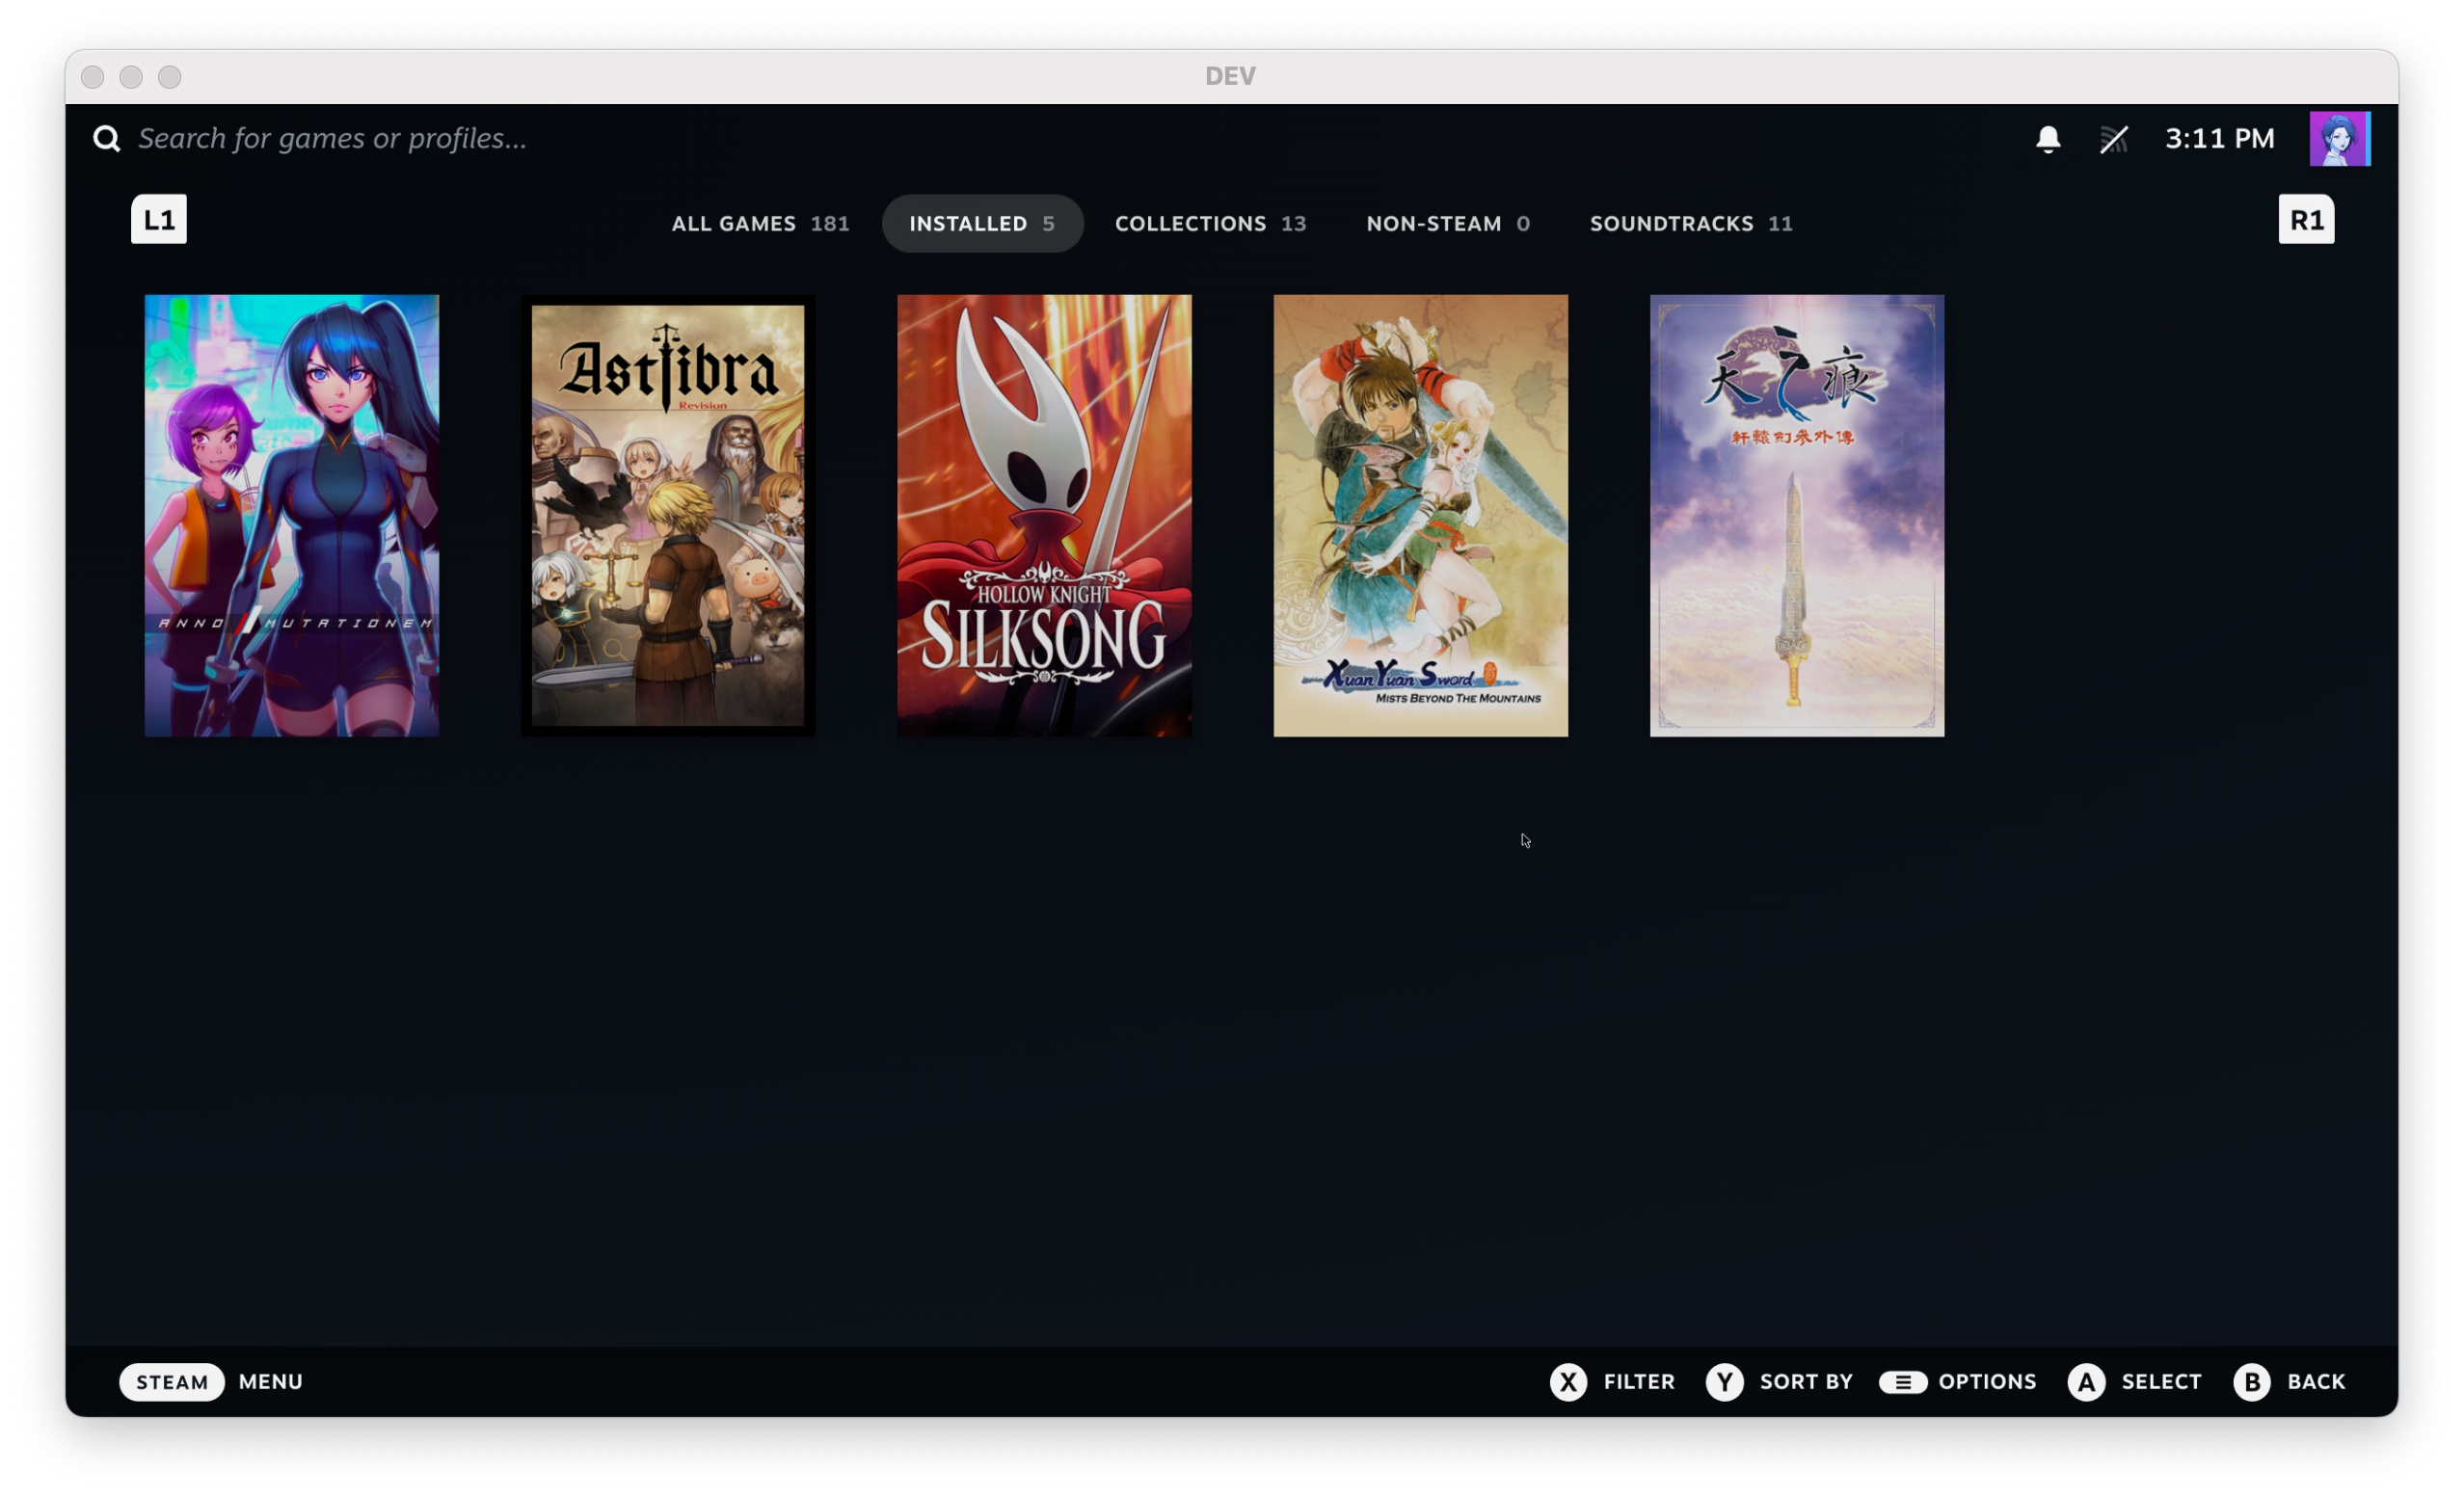Click the R1 bumper icon
Image resolution: width=2464 pixels, height=1498 pixels.
coord(2306,219)
